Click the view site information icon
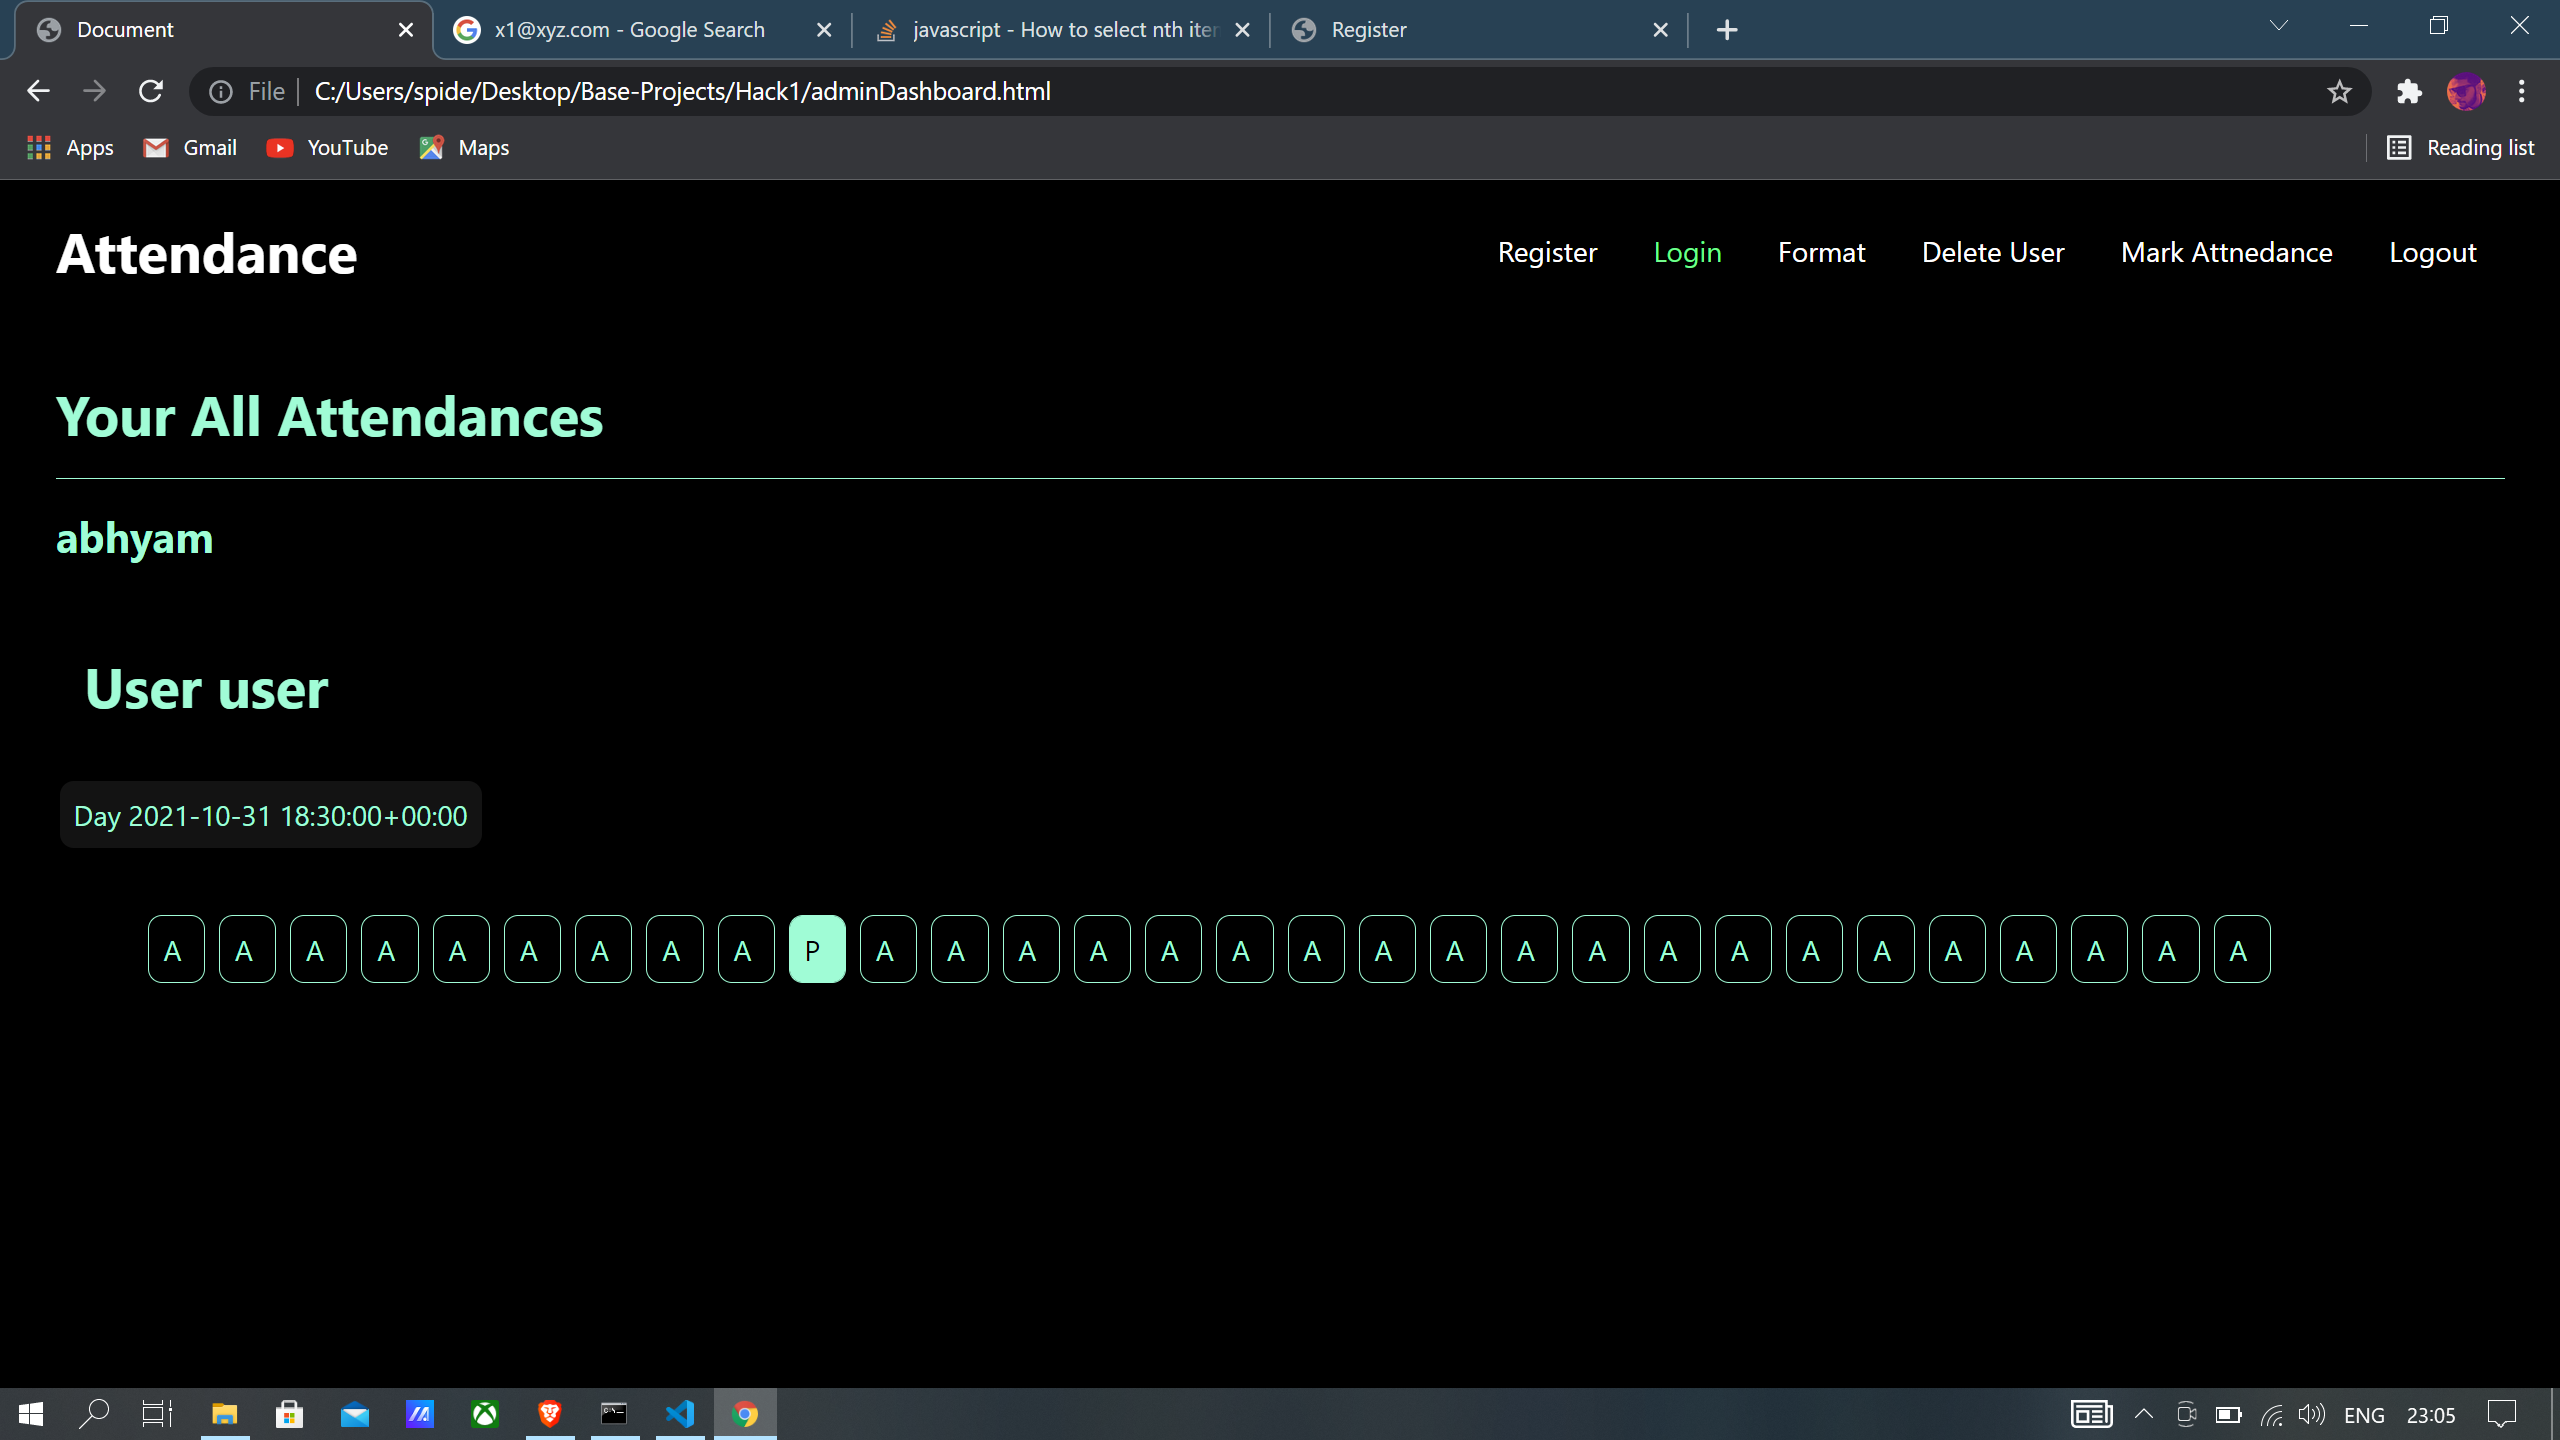The image size is (2560, 1440). tap(221, 92)
